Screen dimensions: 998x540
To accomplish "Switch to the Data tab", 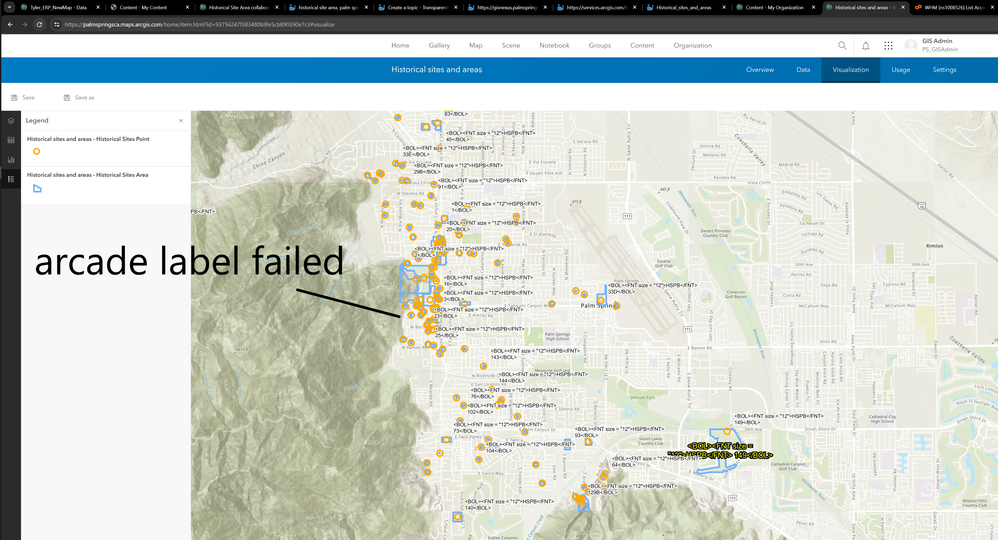I will click(x=803, y=70).
